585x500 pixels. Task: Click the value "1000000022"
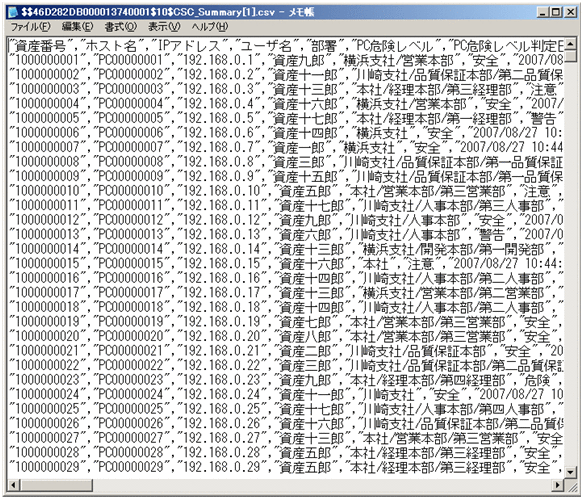[x=47, y=366]
